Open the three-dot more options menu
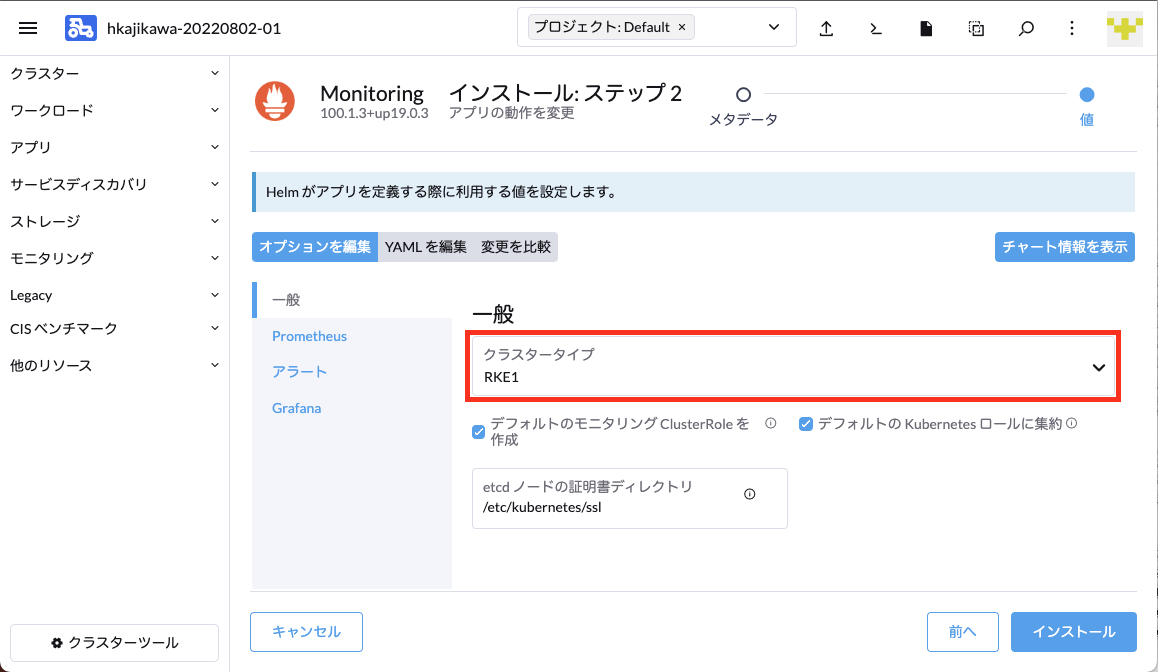This screenshot has height=672, width=1158. (1072, 29)
